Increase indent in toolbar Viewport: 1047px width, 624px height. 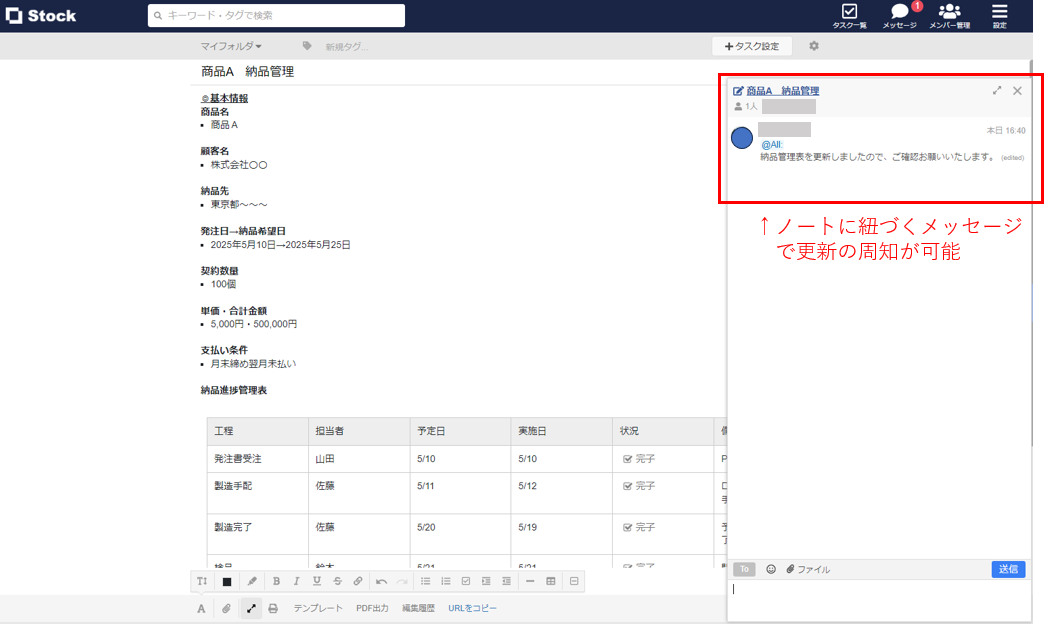[x=486, y=581]
